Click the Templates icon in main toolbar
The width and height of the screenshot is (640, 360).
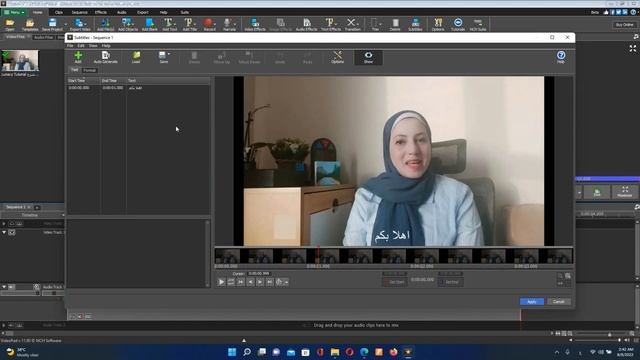(x=30, y=24)
